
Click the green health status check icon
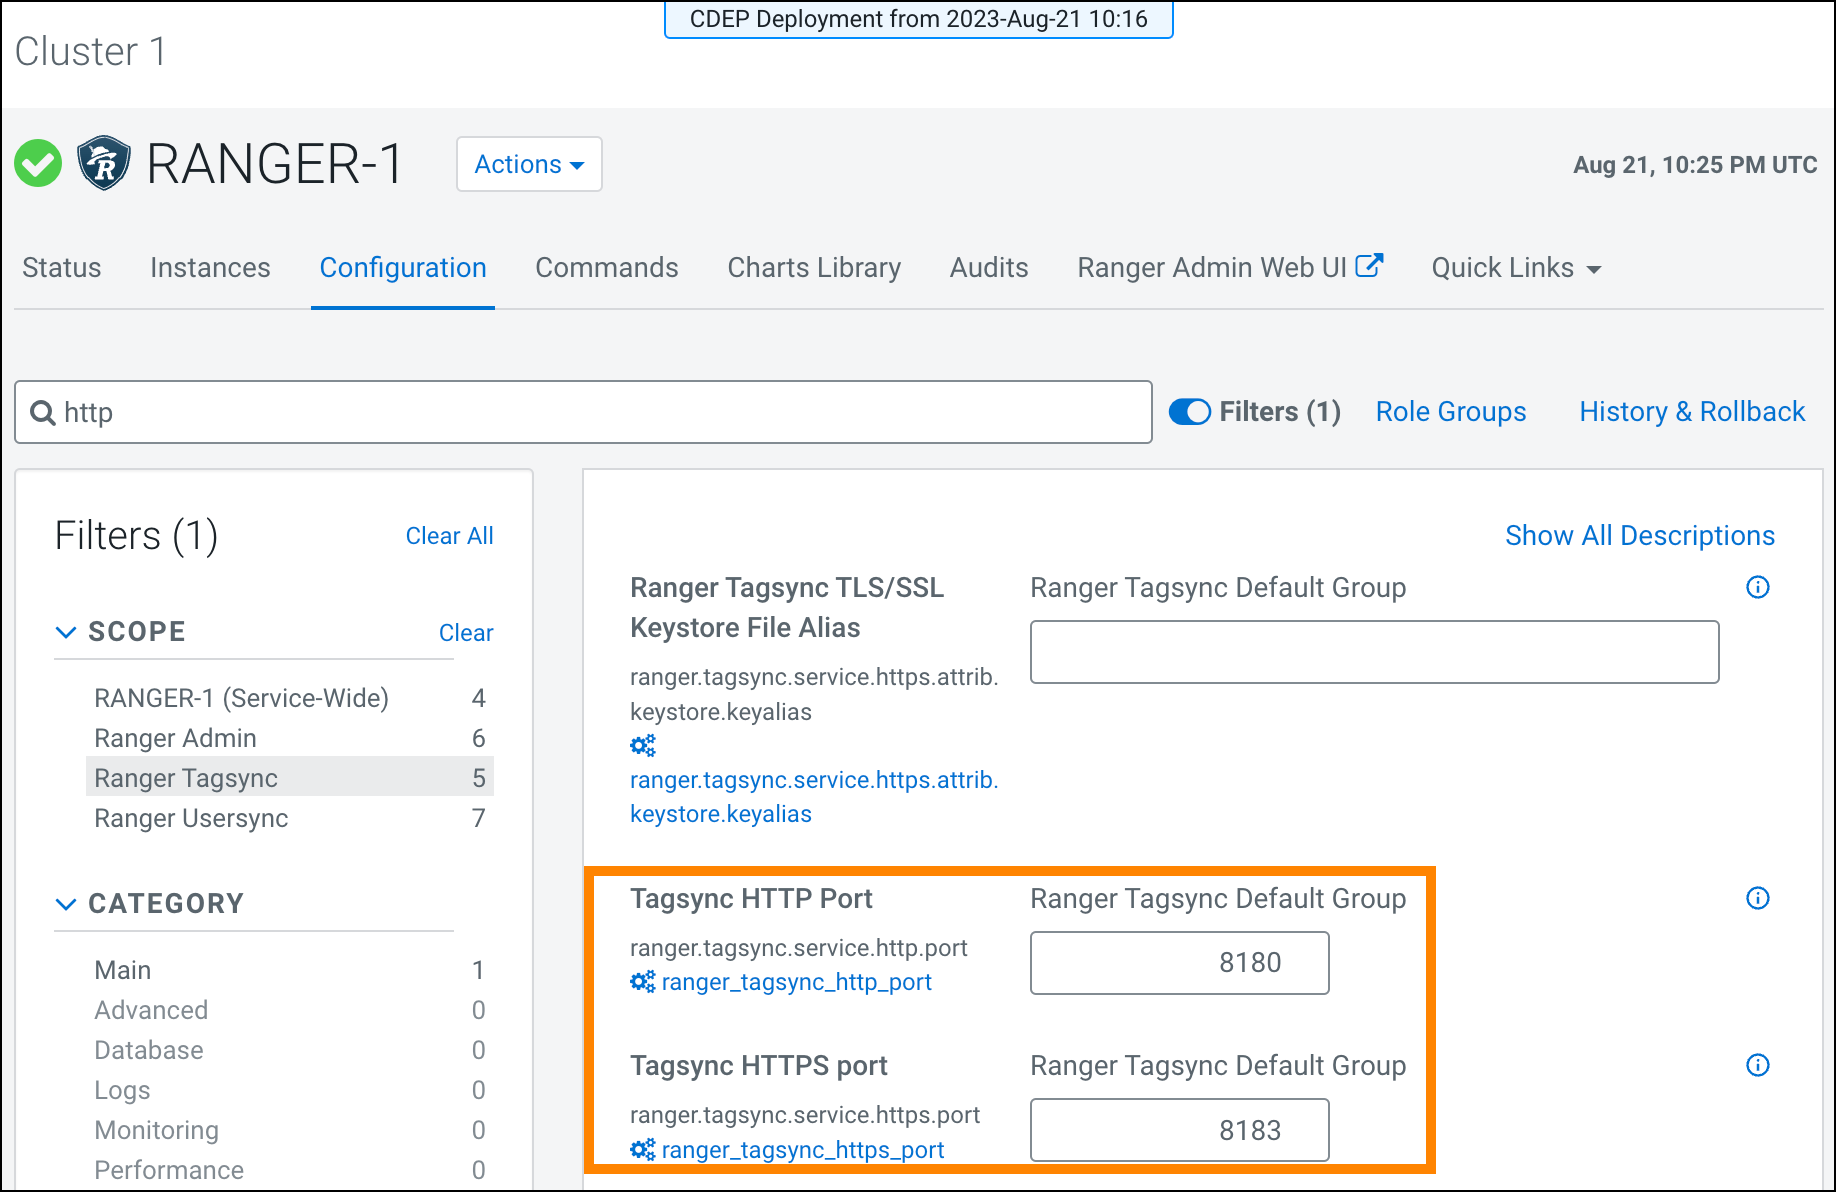tap(38, 162)
